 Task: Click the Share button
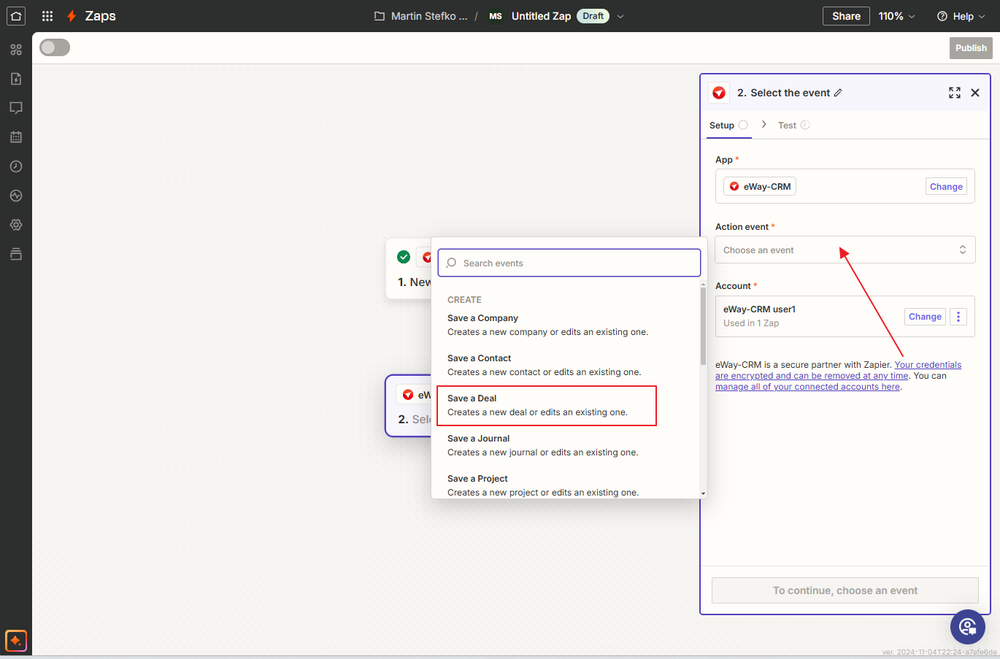pyautogui.click(x=846, y=16)
